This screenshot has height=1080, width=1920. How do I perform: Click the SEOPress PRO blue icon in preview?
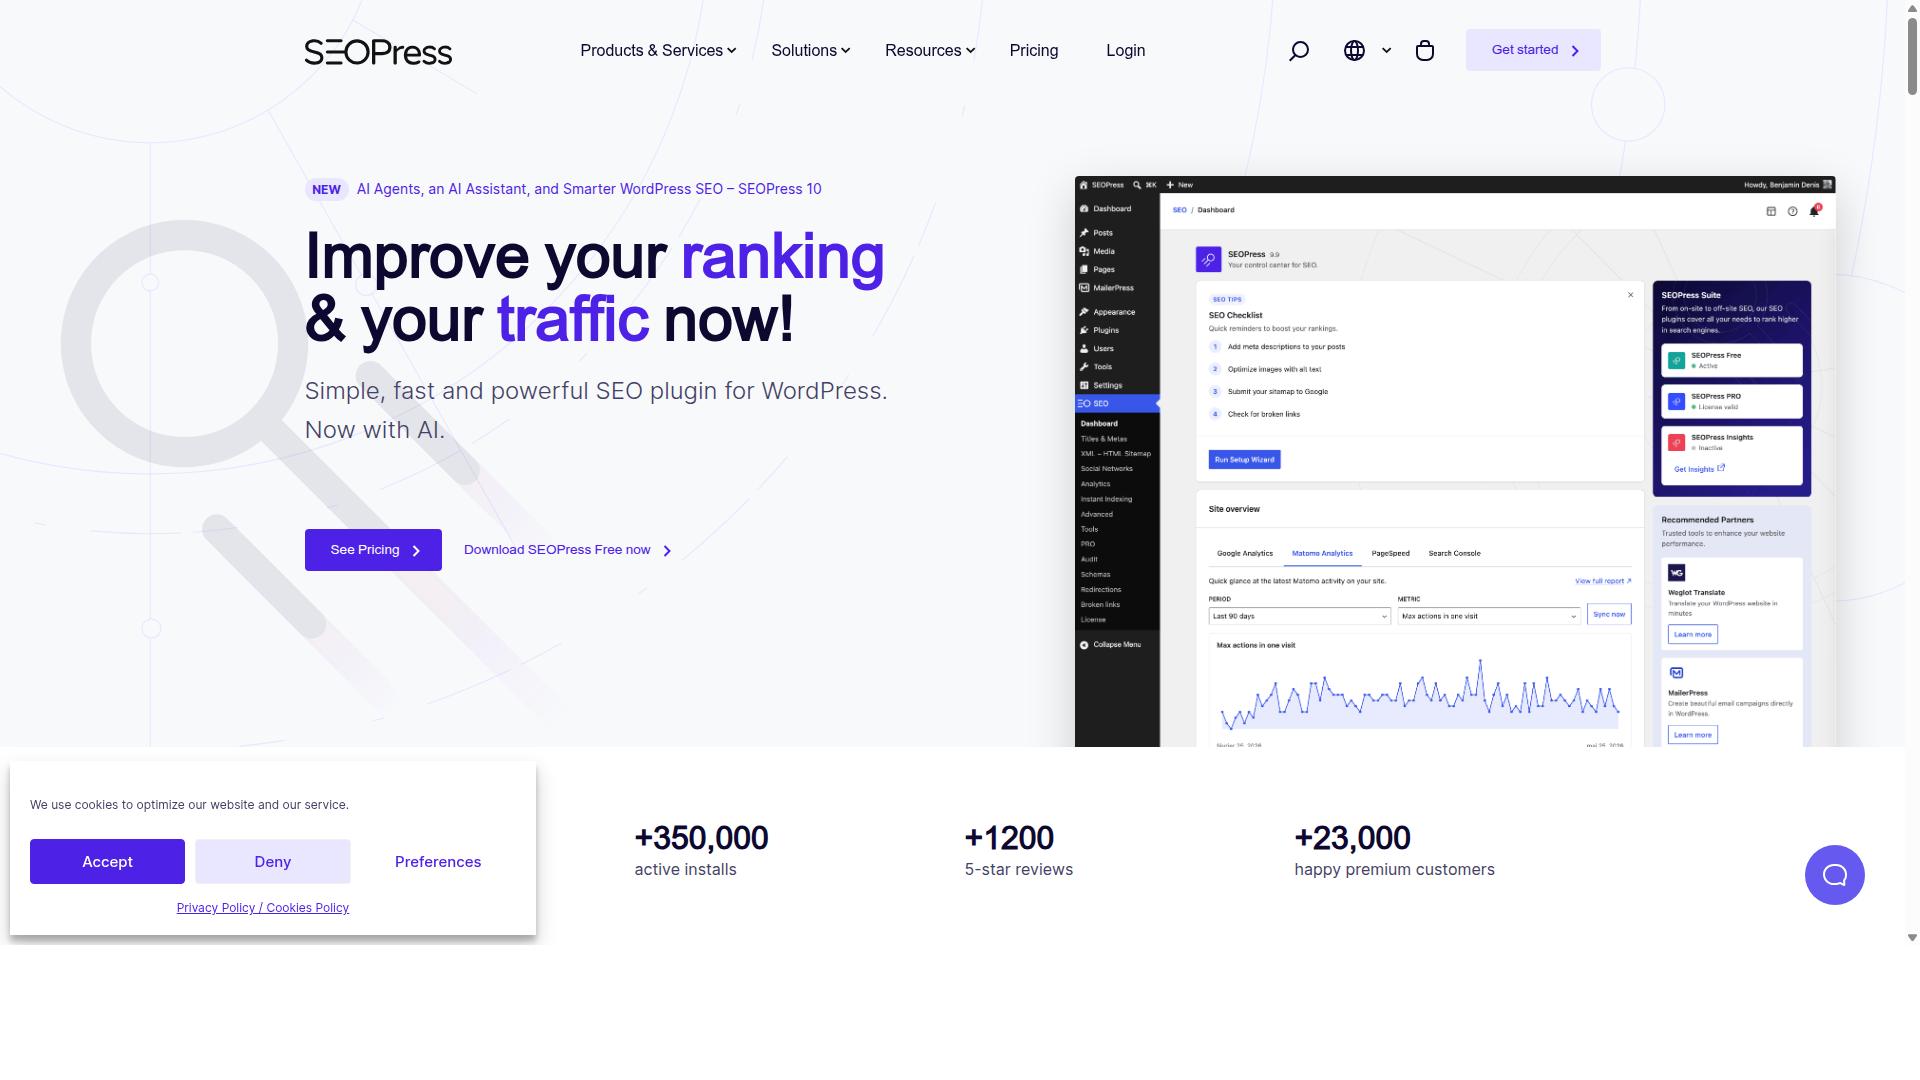pyautogui.click(x=1676, y=401)
